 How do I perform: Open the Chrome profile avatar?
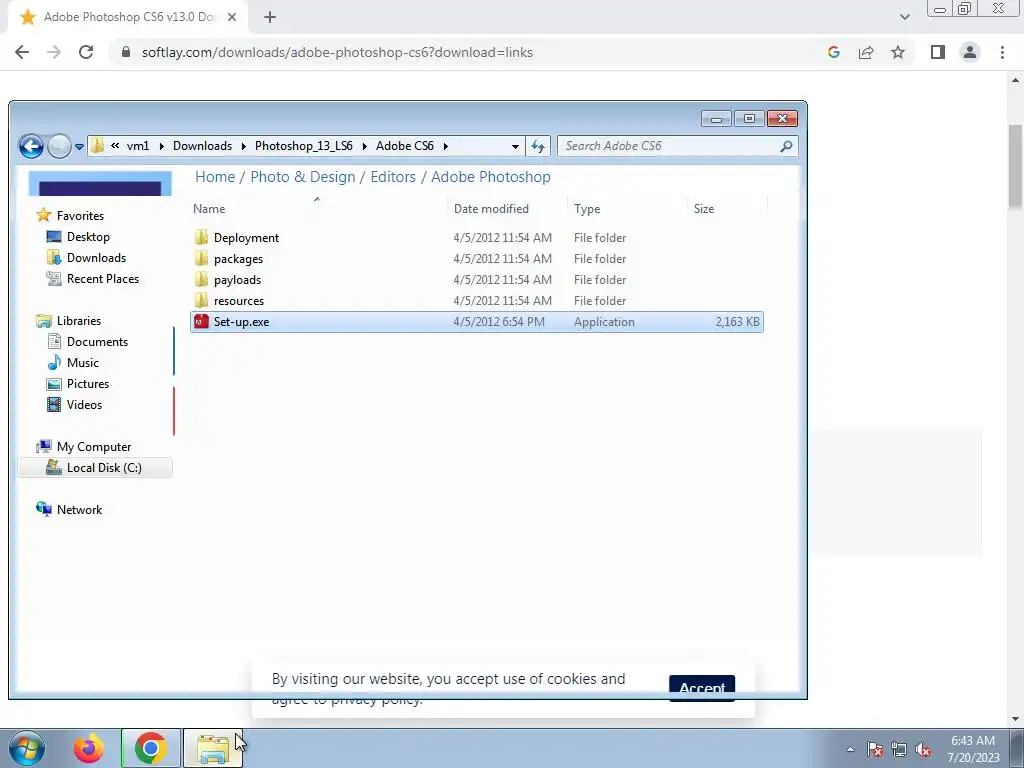(x=970, y=52)
